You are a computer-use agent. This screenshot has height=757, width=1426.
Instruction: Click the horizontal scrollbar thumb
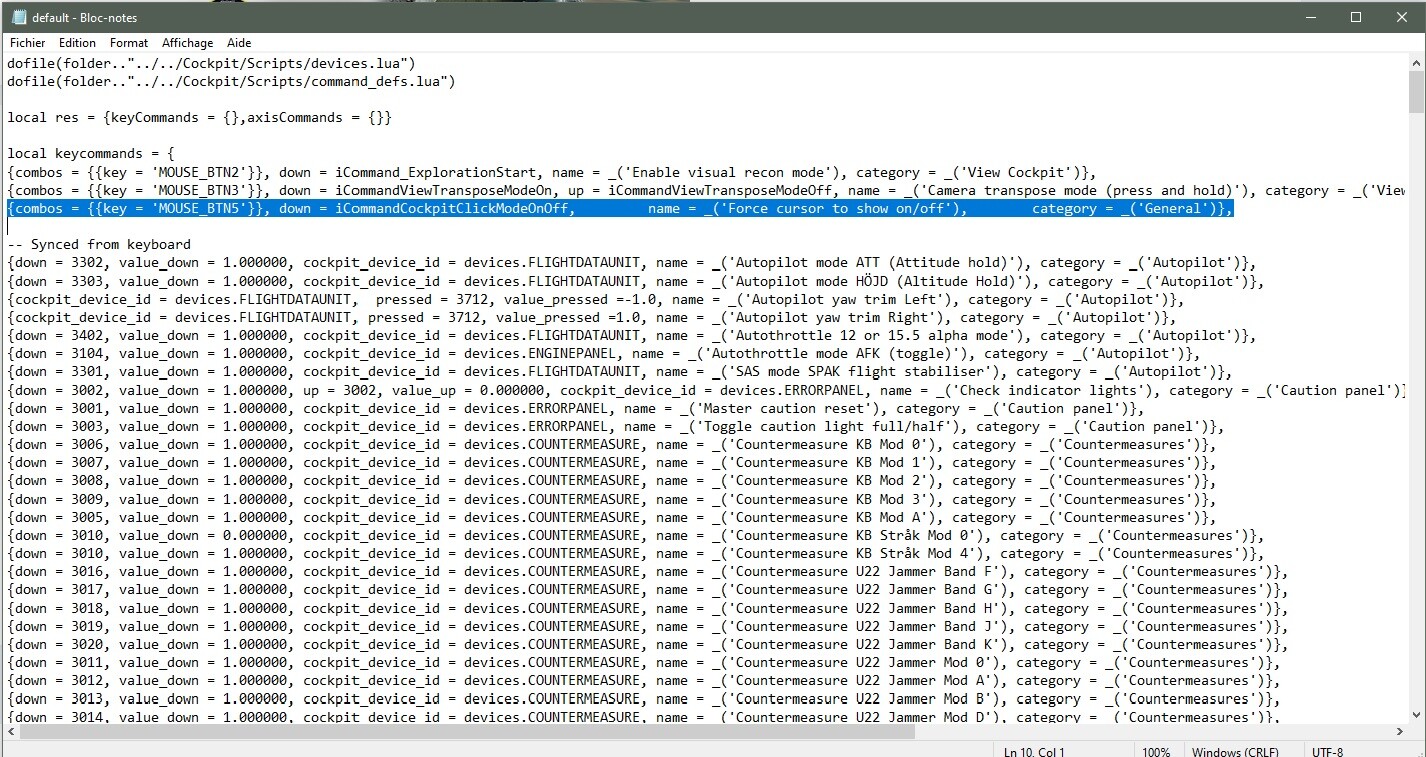coord(467,731)
